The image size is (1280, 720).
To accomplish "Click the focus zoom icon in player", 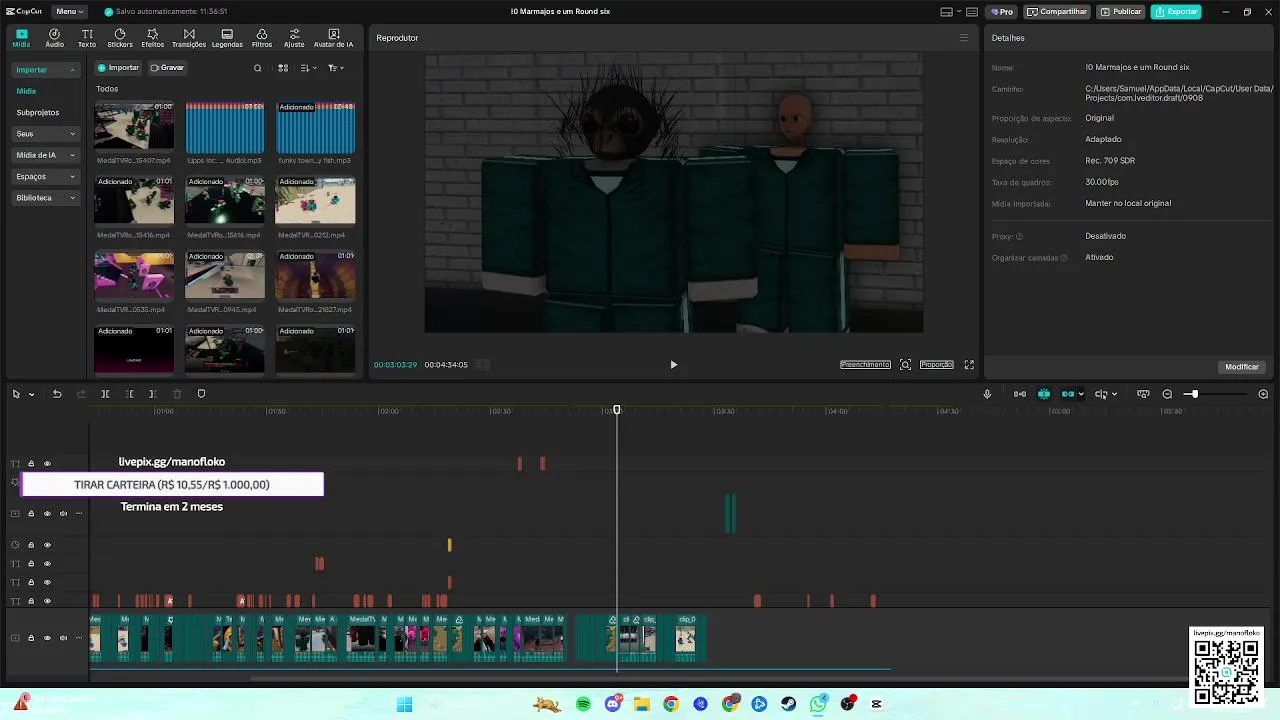I will click(x=905, y=365).
